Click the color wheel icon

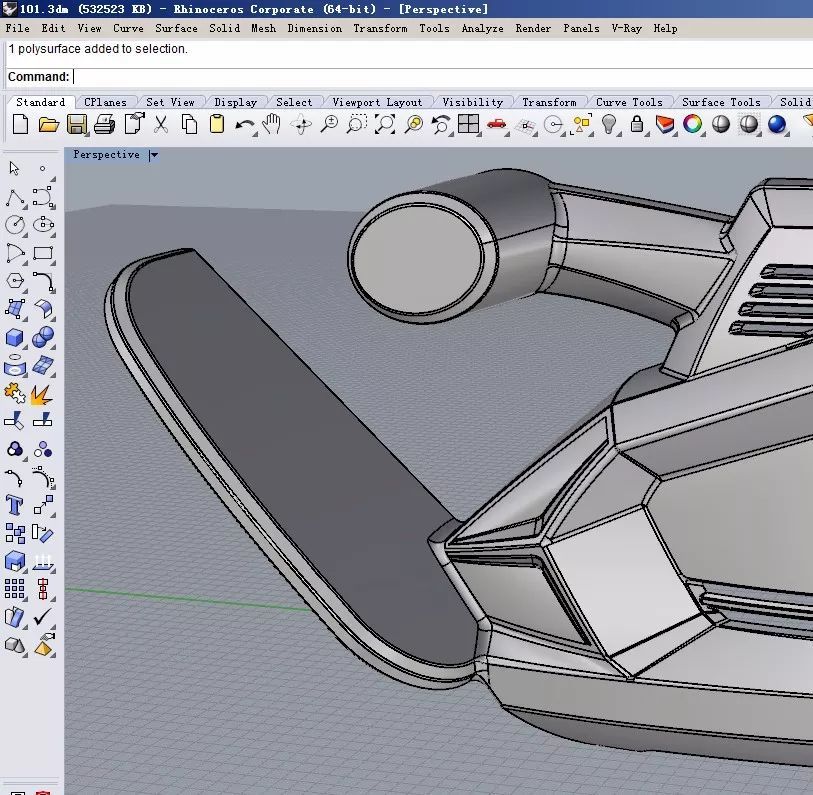click(x=692, y=125)
